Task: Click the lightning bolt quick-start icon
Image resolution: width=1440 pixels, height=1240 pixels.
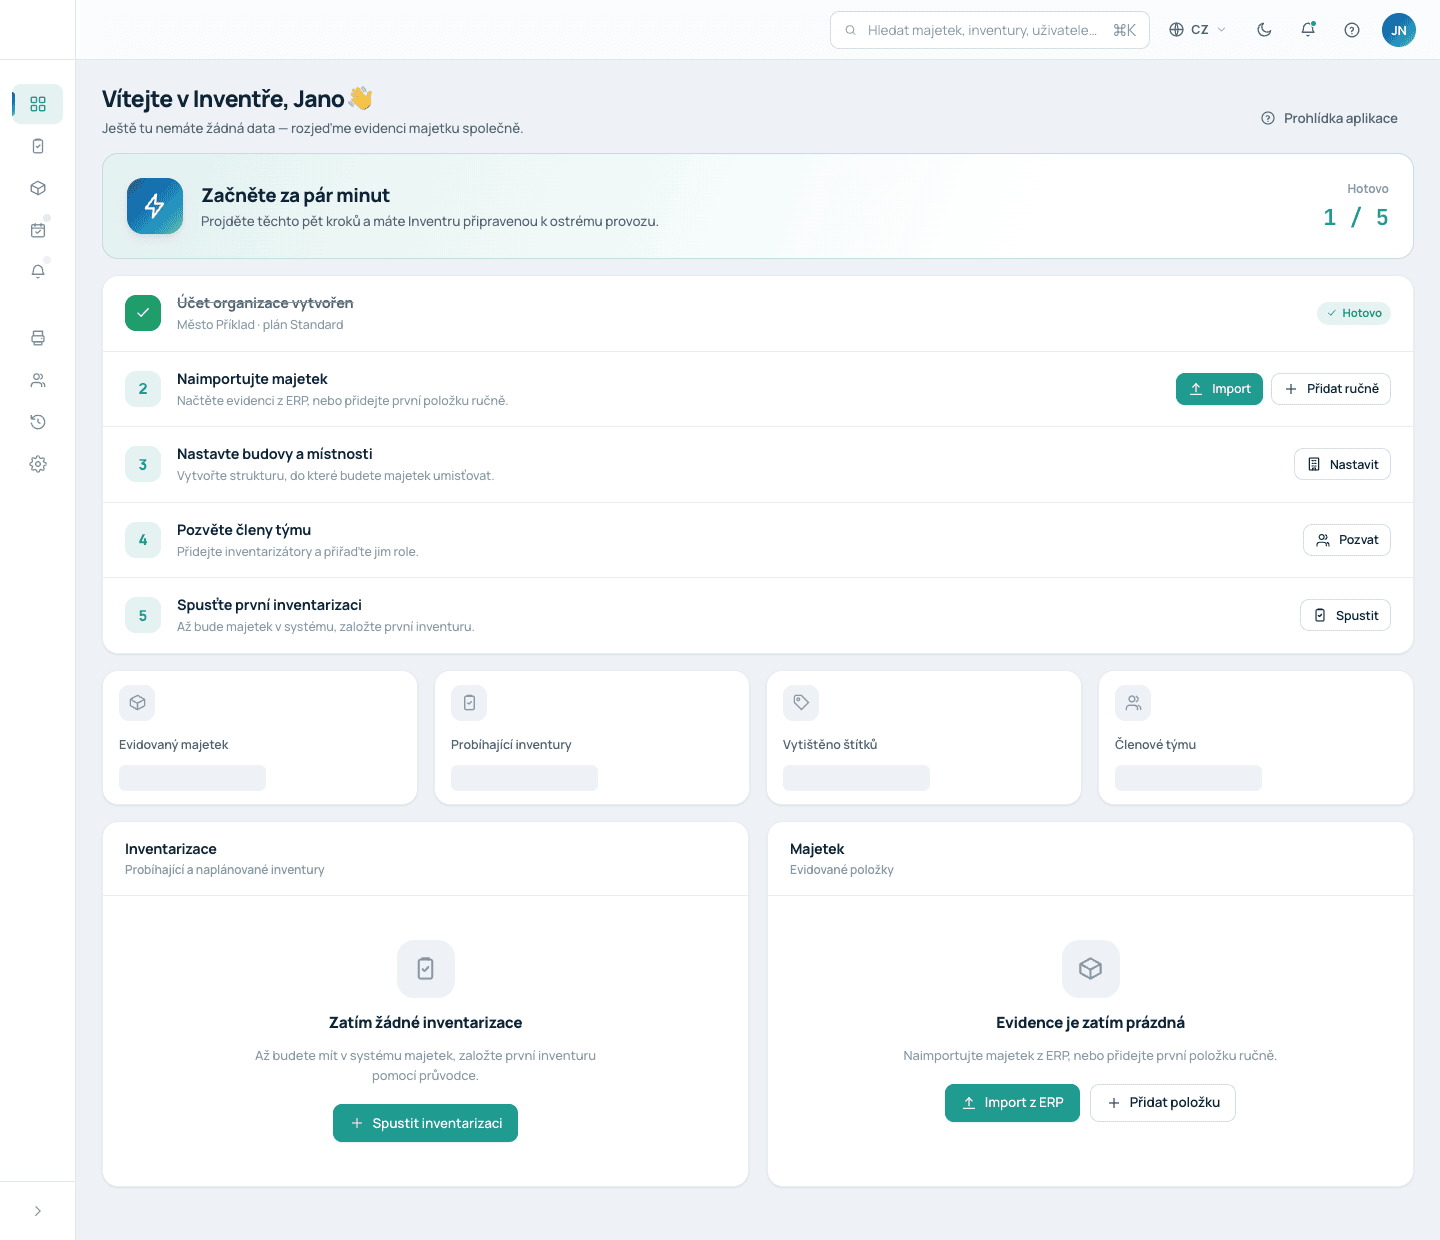Action: [x=155, y=206]
